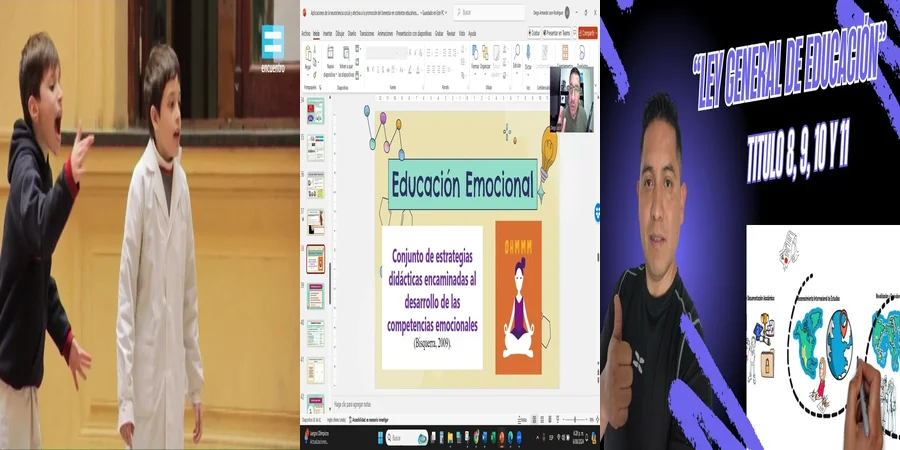Screen dimensions: 900x450
Task: Open the Portapapeles dialog launcher
Action: (320, 87)
